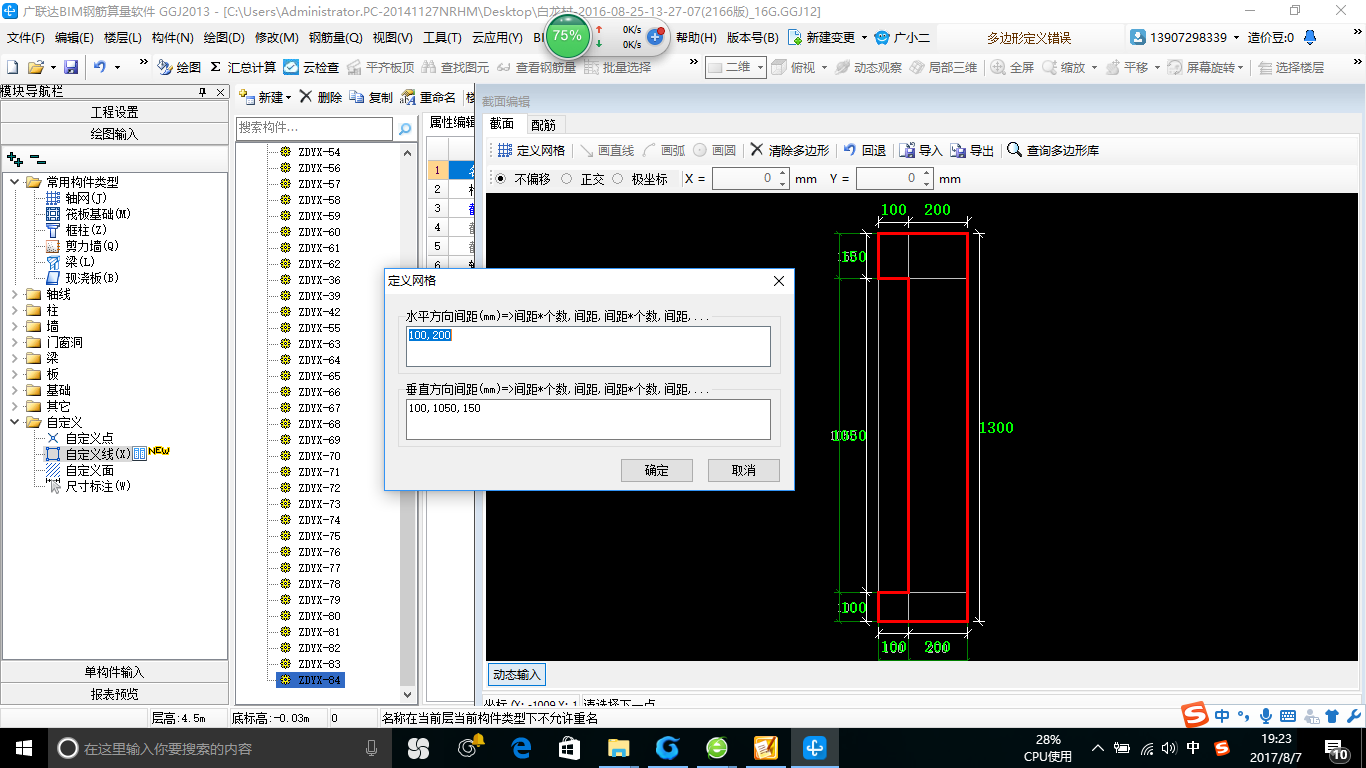Open File Explorer from taskbar
Screen dimensions: 1366x768
pos(619,747)
